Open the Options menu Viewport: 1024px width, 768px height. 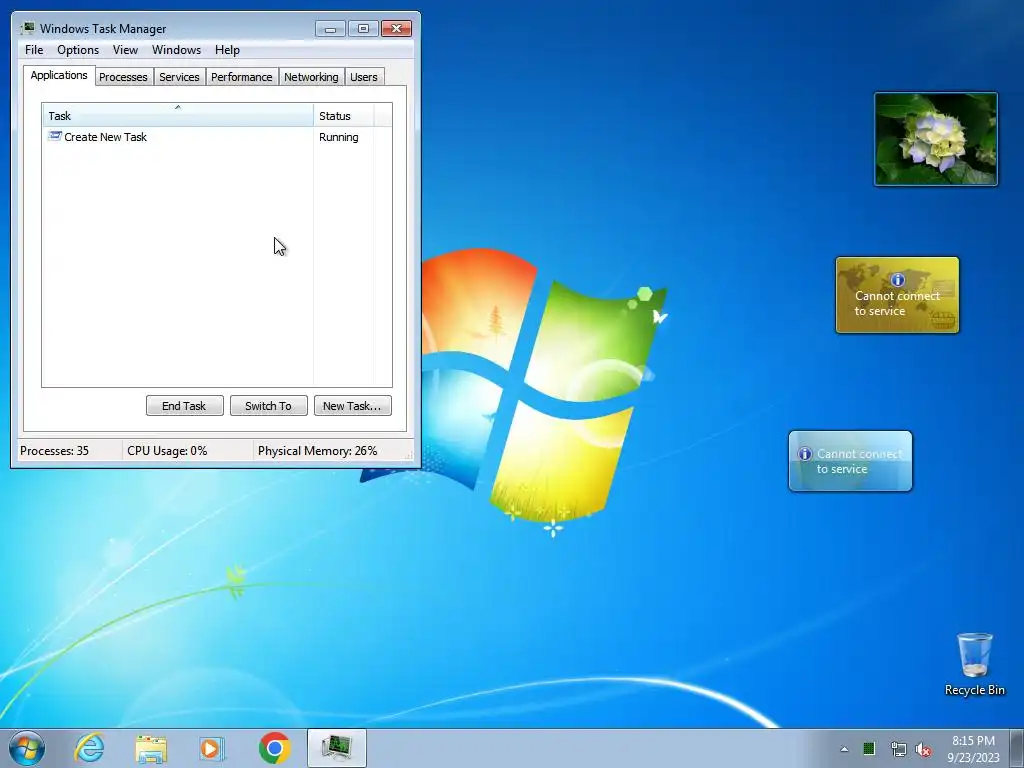point(78,50)
